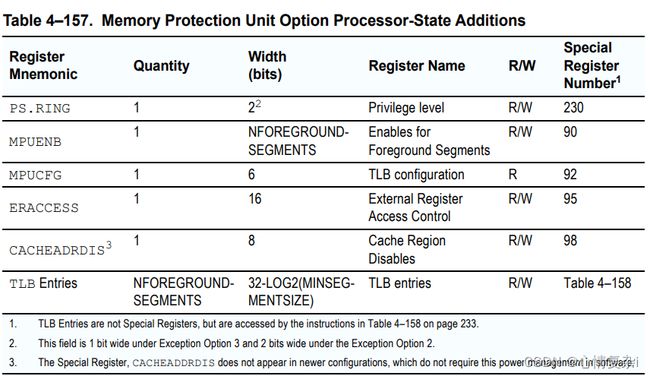This screenshot has width=650, height=376.
Task: Select the MPUCFG mnemonic cell
Action: point(35,175)
